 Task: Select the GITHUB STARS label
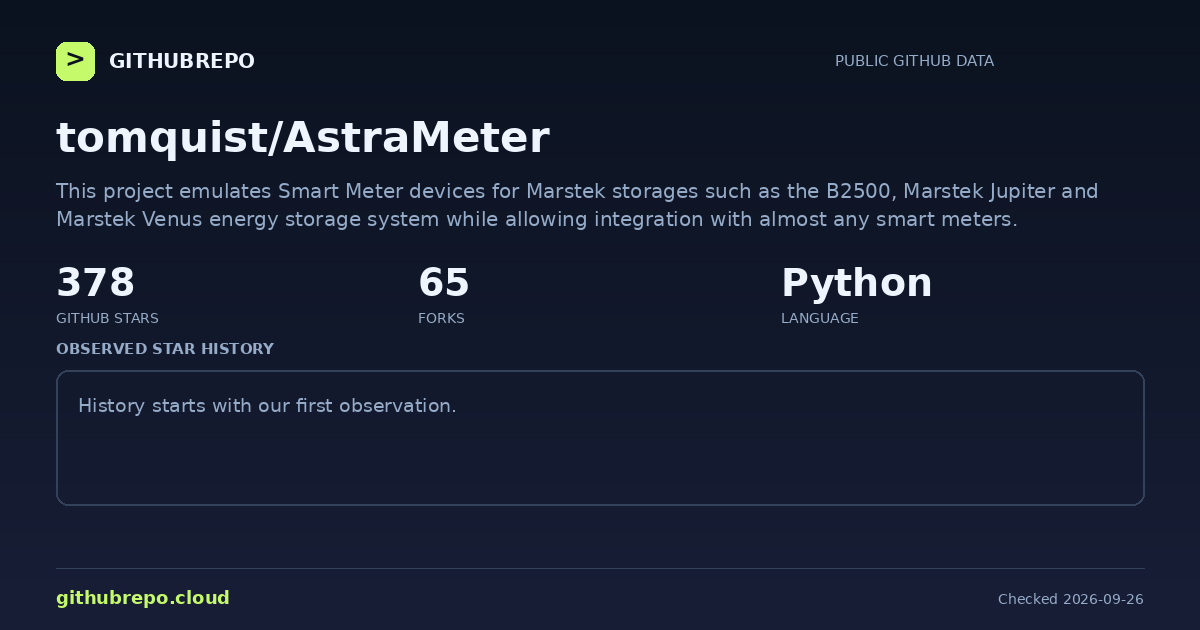pyautogui.click(x=107, y=318)
